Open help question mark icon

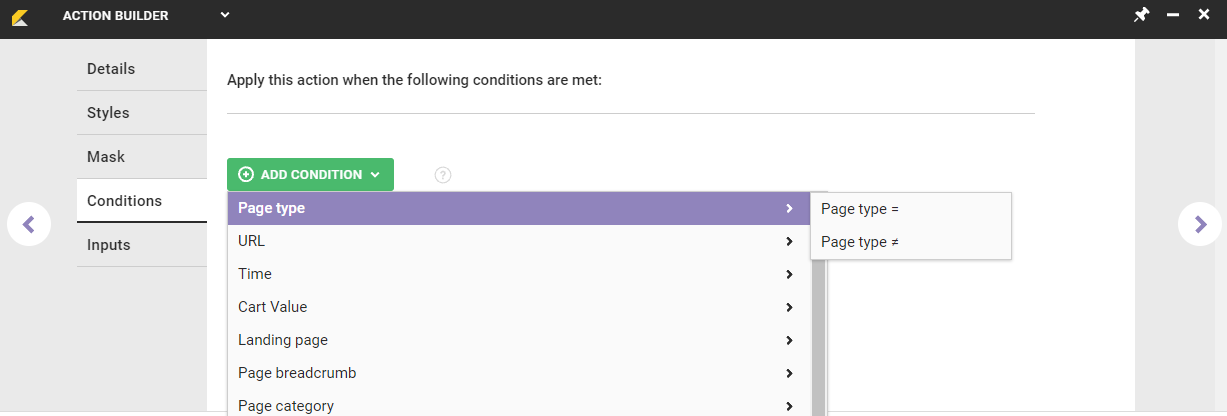(x=443, y=175)
